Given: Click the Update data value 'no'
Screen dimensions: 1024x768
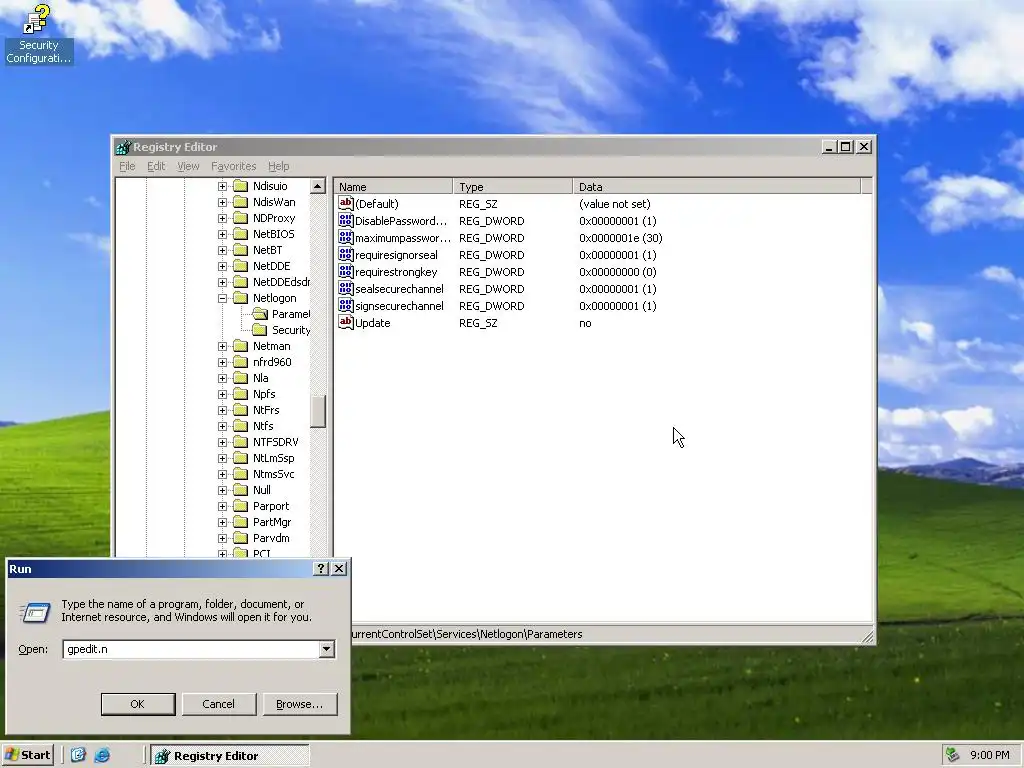Looking at the screenshot, I should [585, 323].
